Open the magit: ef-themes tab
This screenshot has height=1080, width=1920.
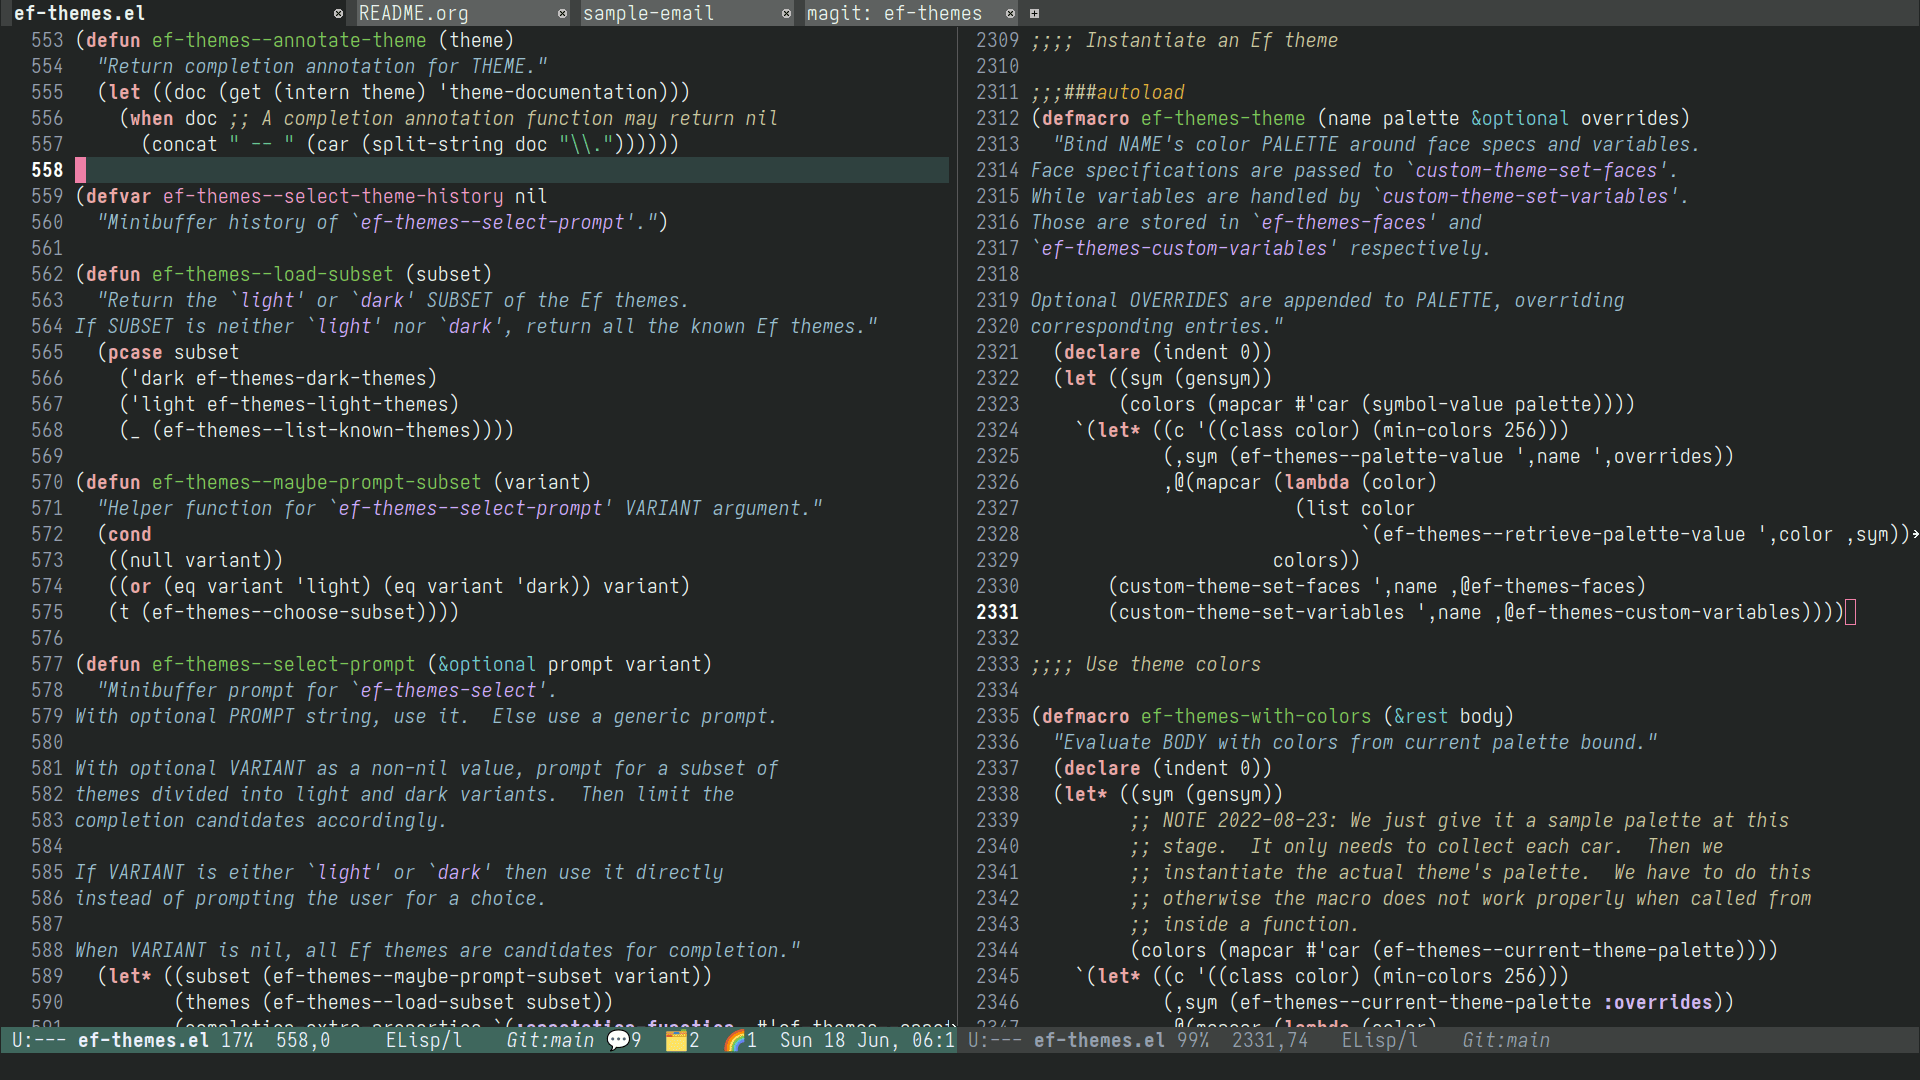[x=894, y=13]
